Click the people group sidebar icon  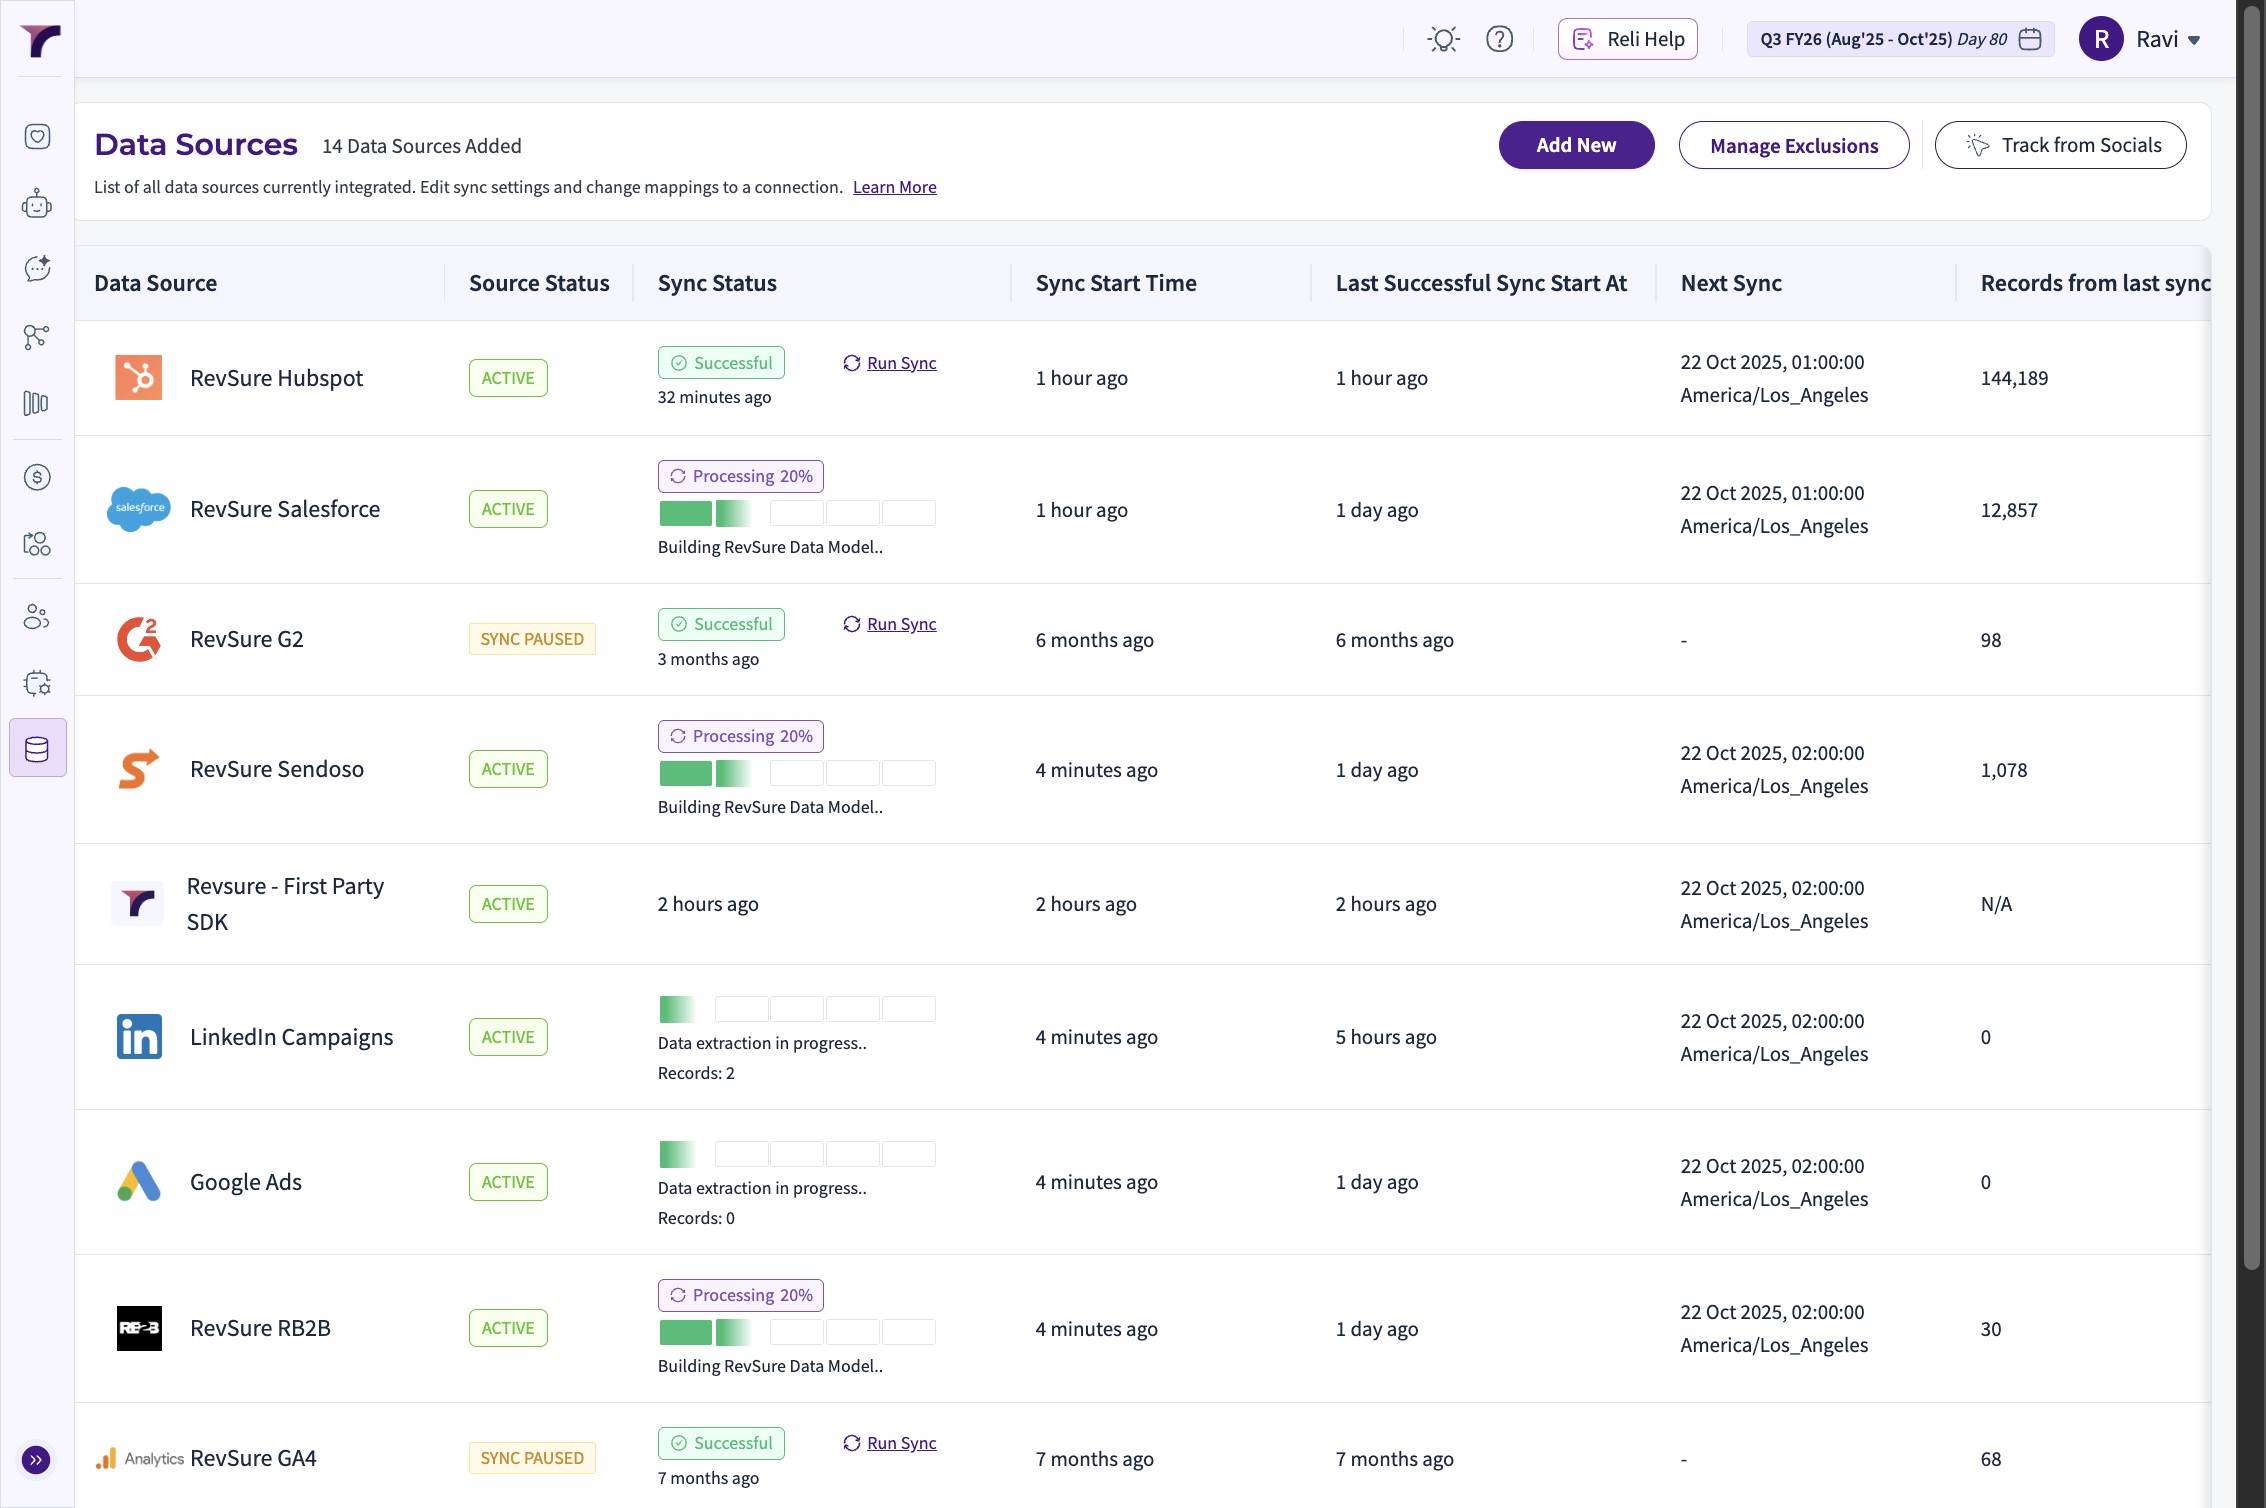click(37, 617)
